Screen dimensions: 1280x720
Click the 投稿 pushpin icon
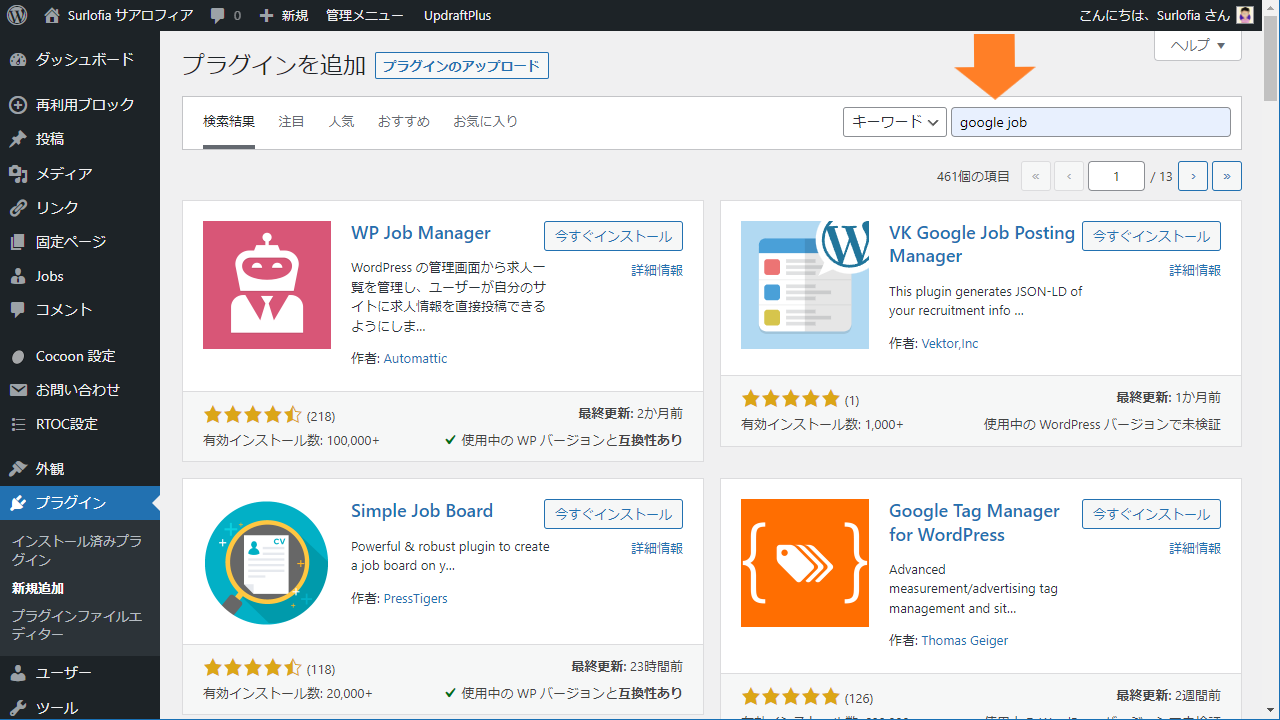coord(17,139)
